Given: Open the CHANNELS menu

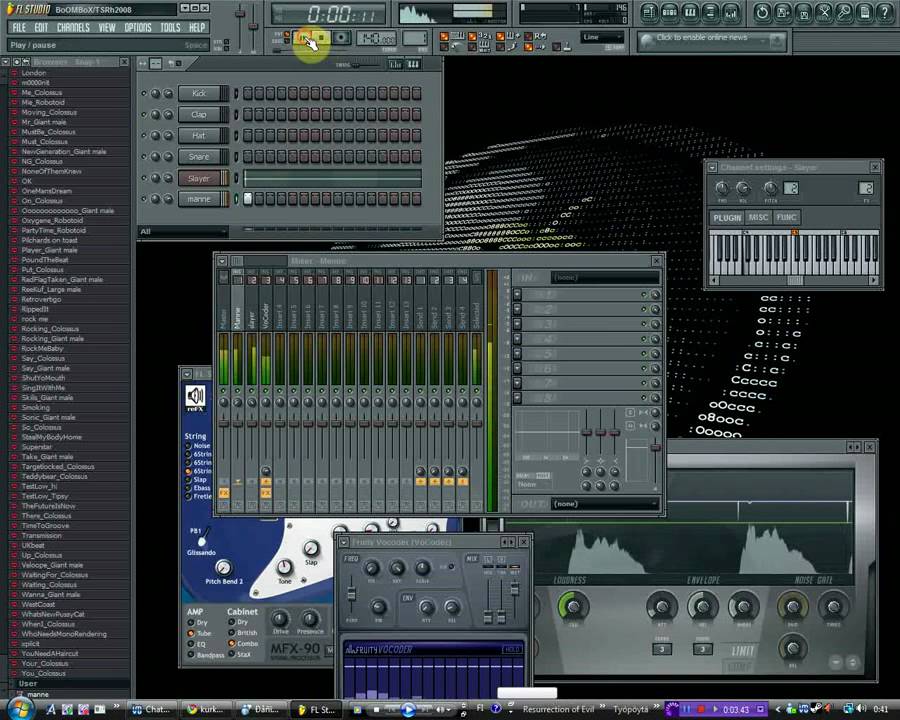Looking at the screenshot, I should click(73, 28).
